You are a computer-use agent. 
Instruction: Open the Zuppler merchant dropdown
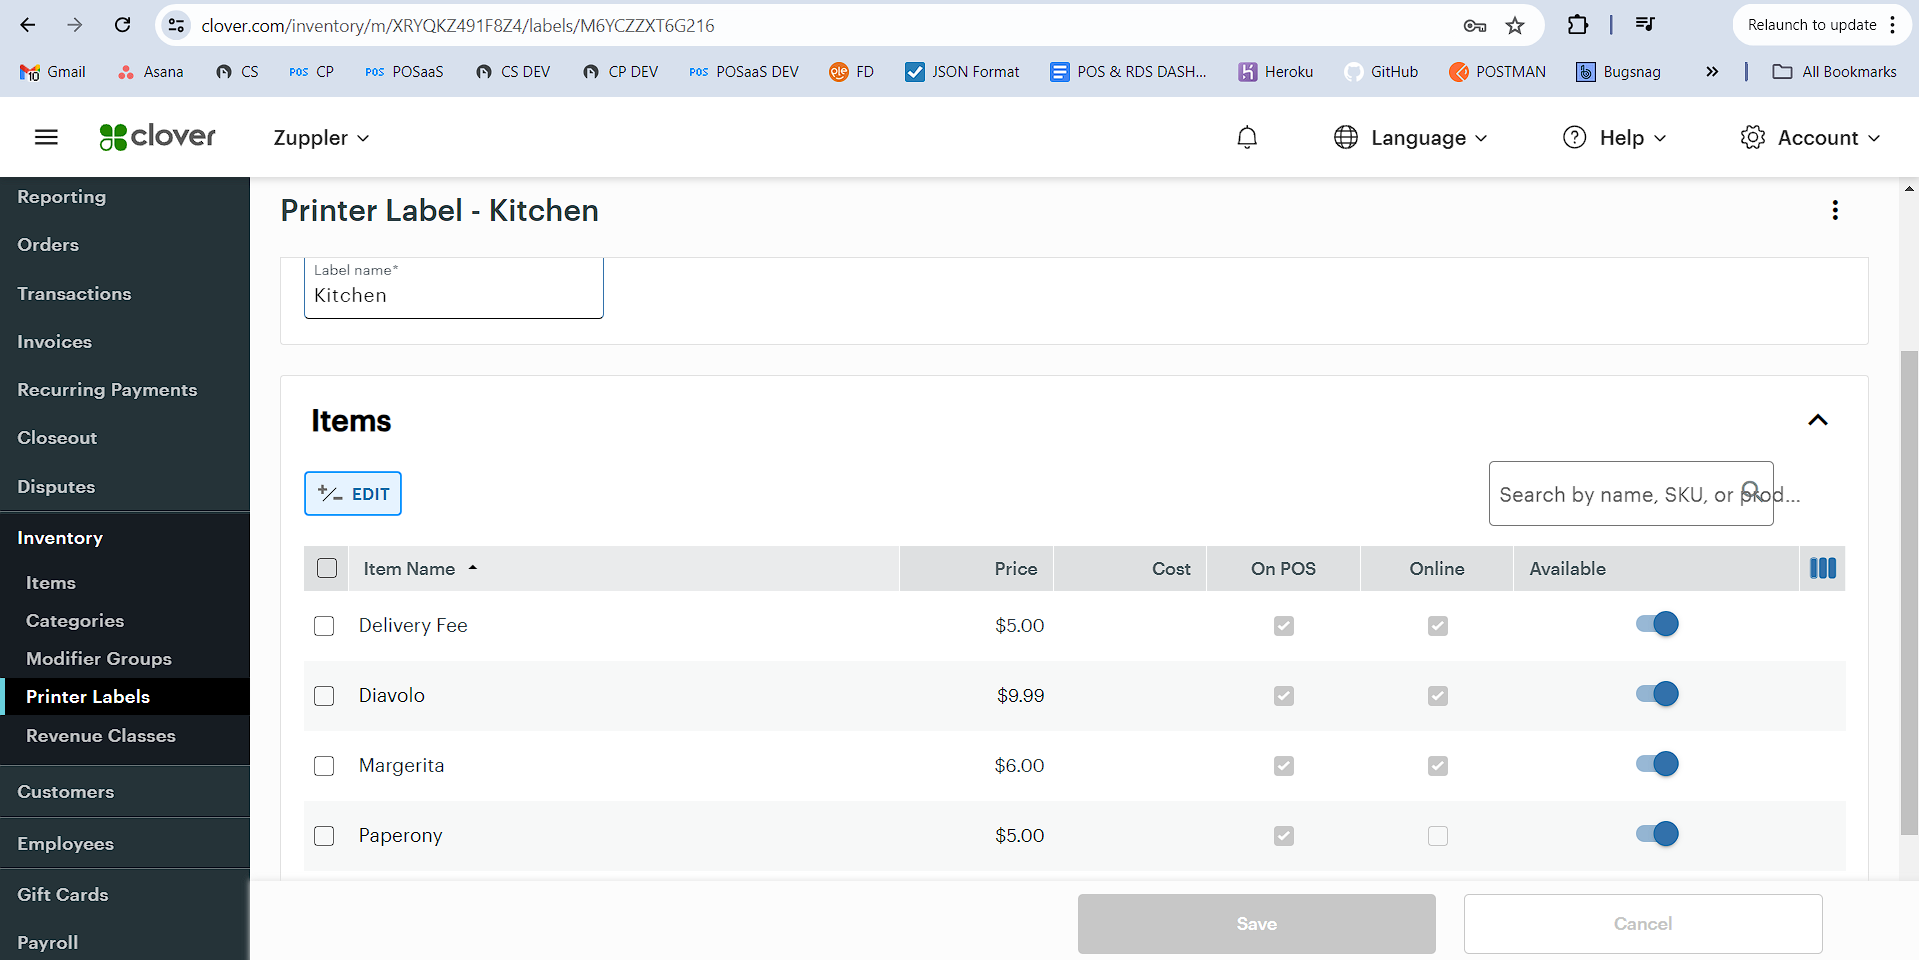(x=321, y=138)
